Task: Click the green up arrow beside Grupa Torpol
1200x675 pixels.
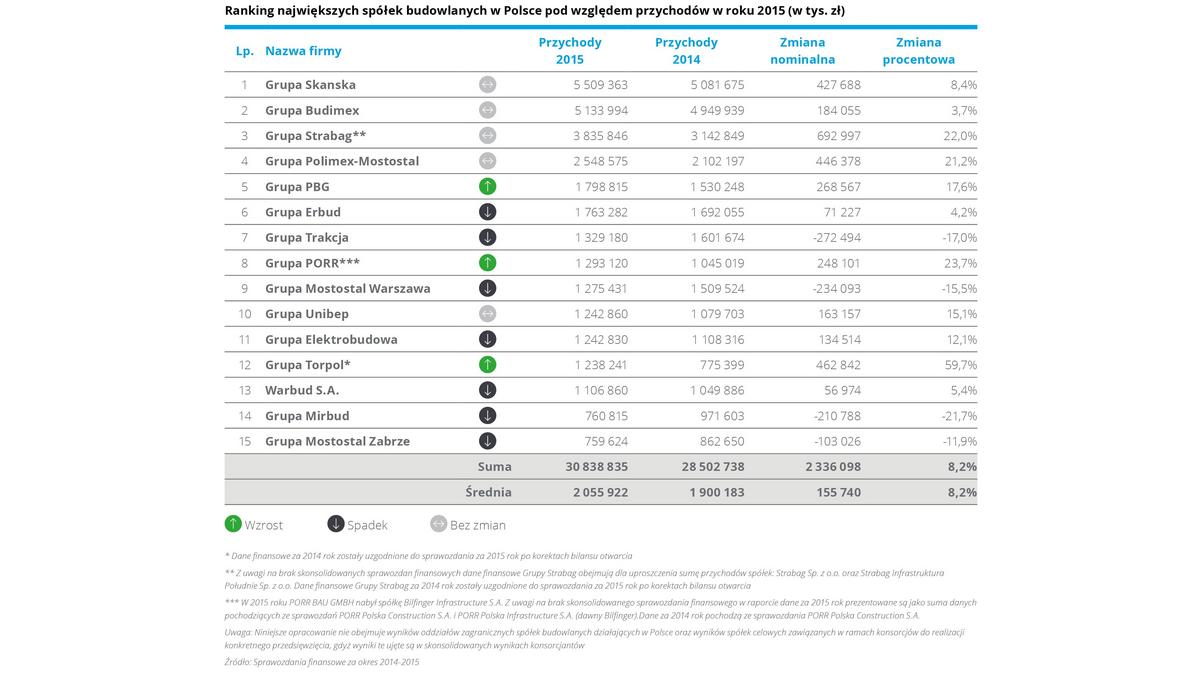Action: point(487,365)
